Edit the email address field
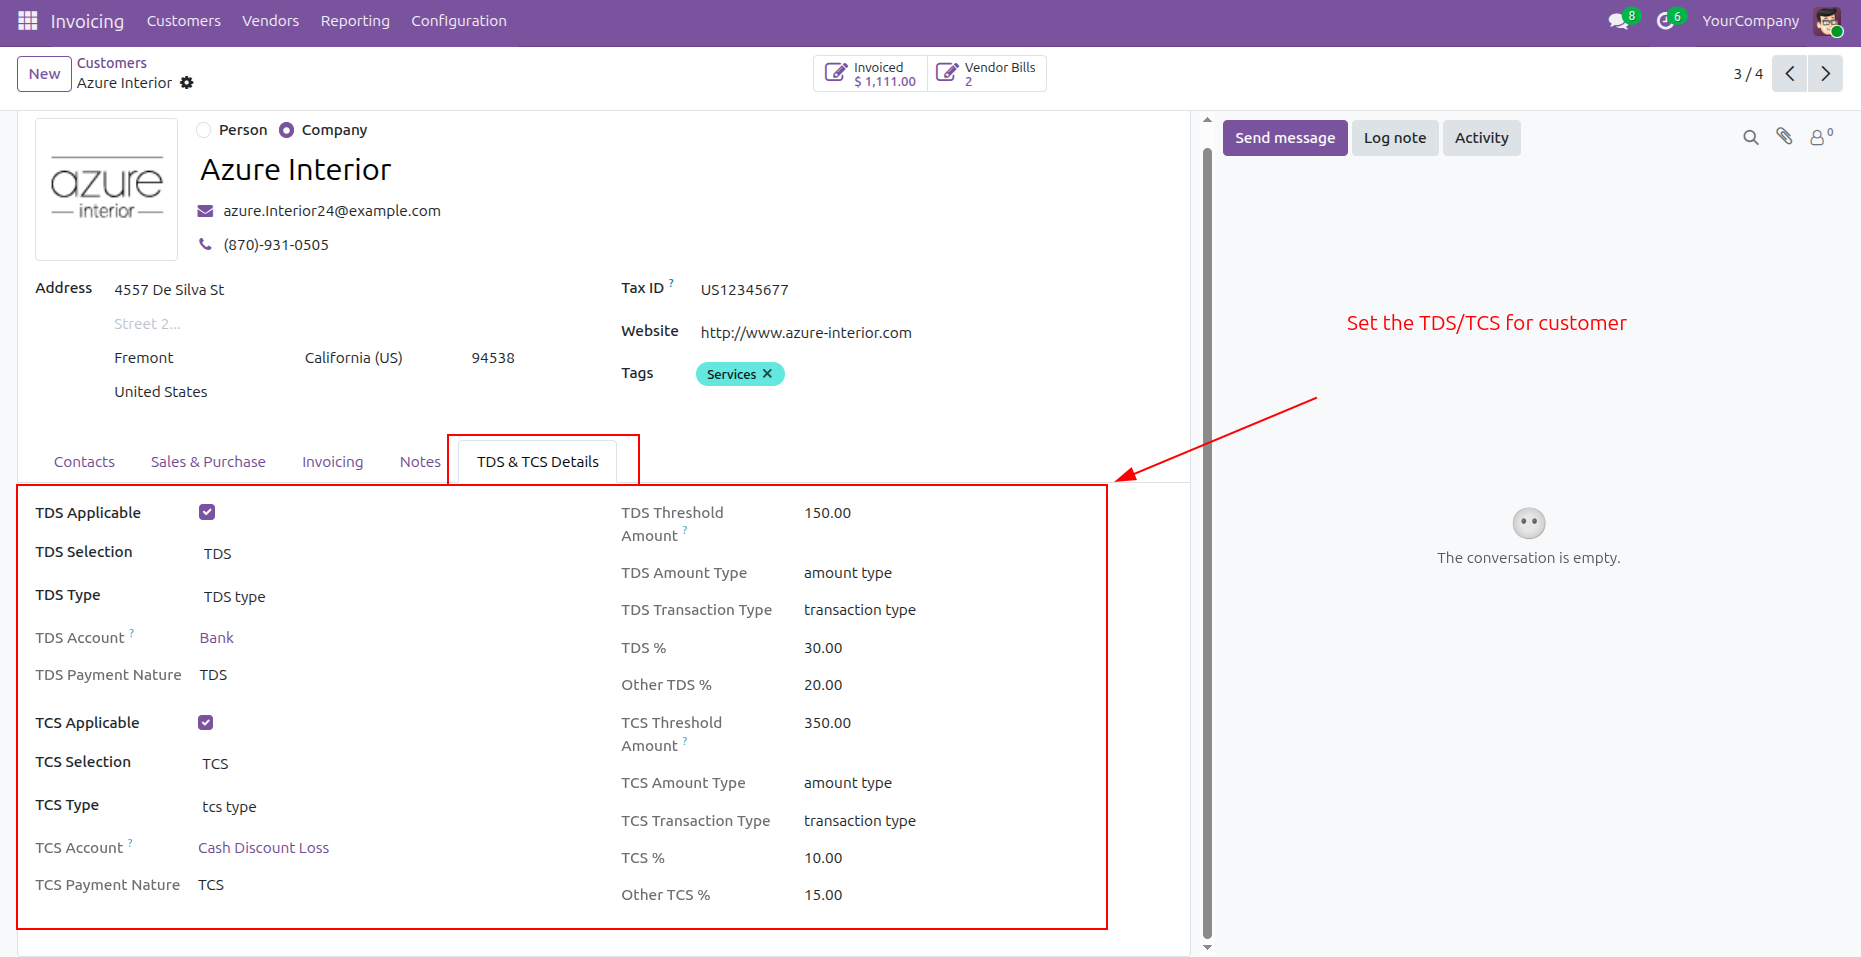 (332, 211)
